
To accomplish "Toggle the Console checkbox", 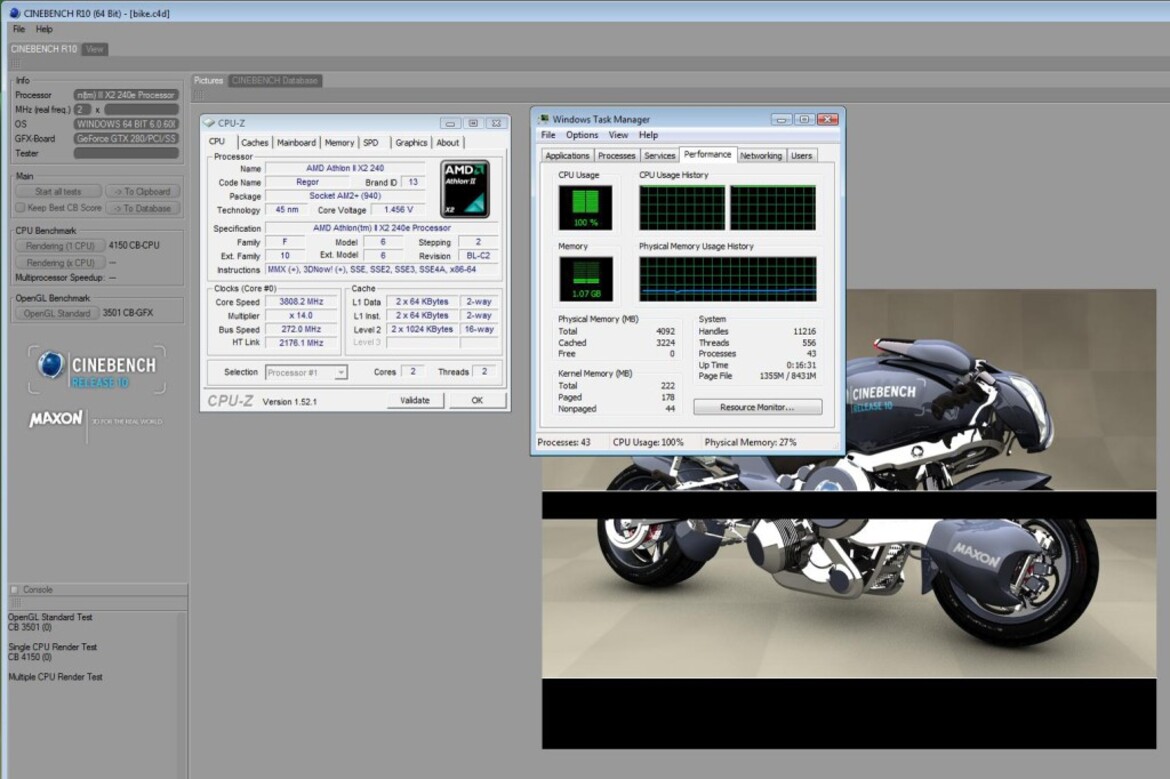I will (x=14, y=589).
